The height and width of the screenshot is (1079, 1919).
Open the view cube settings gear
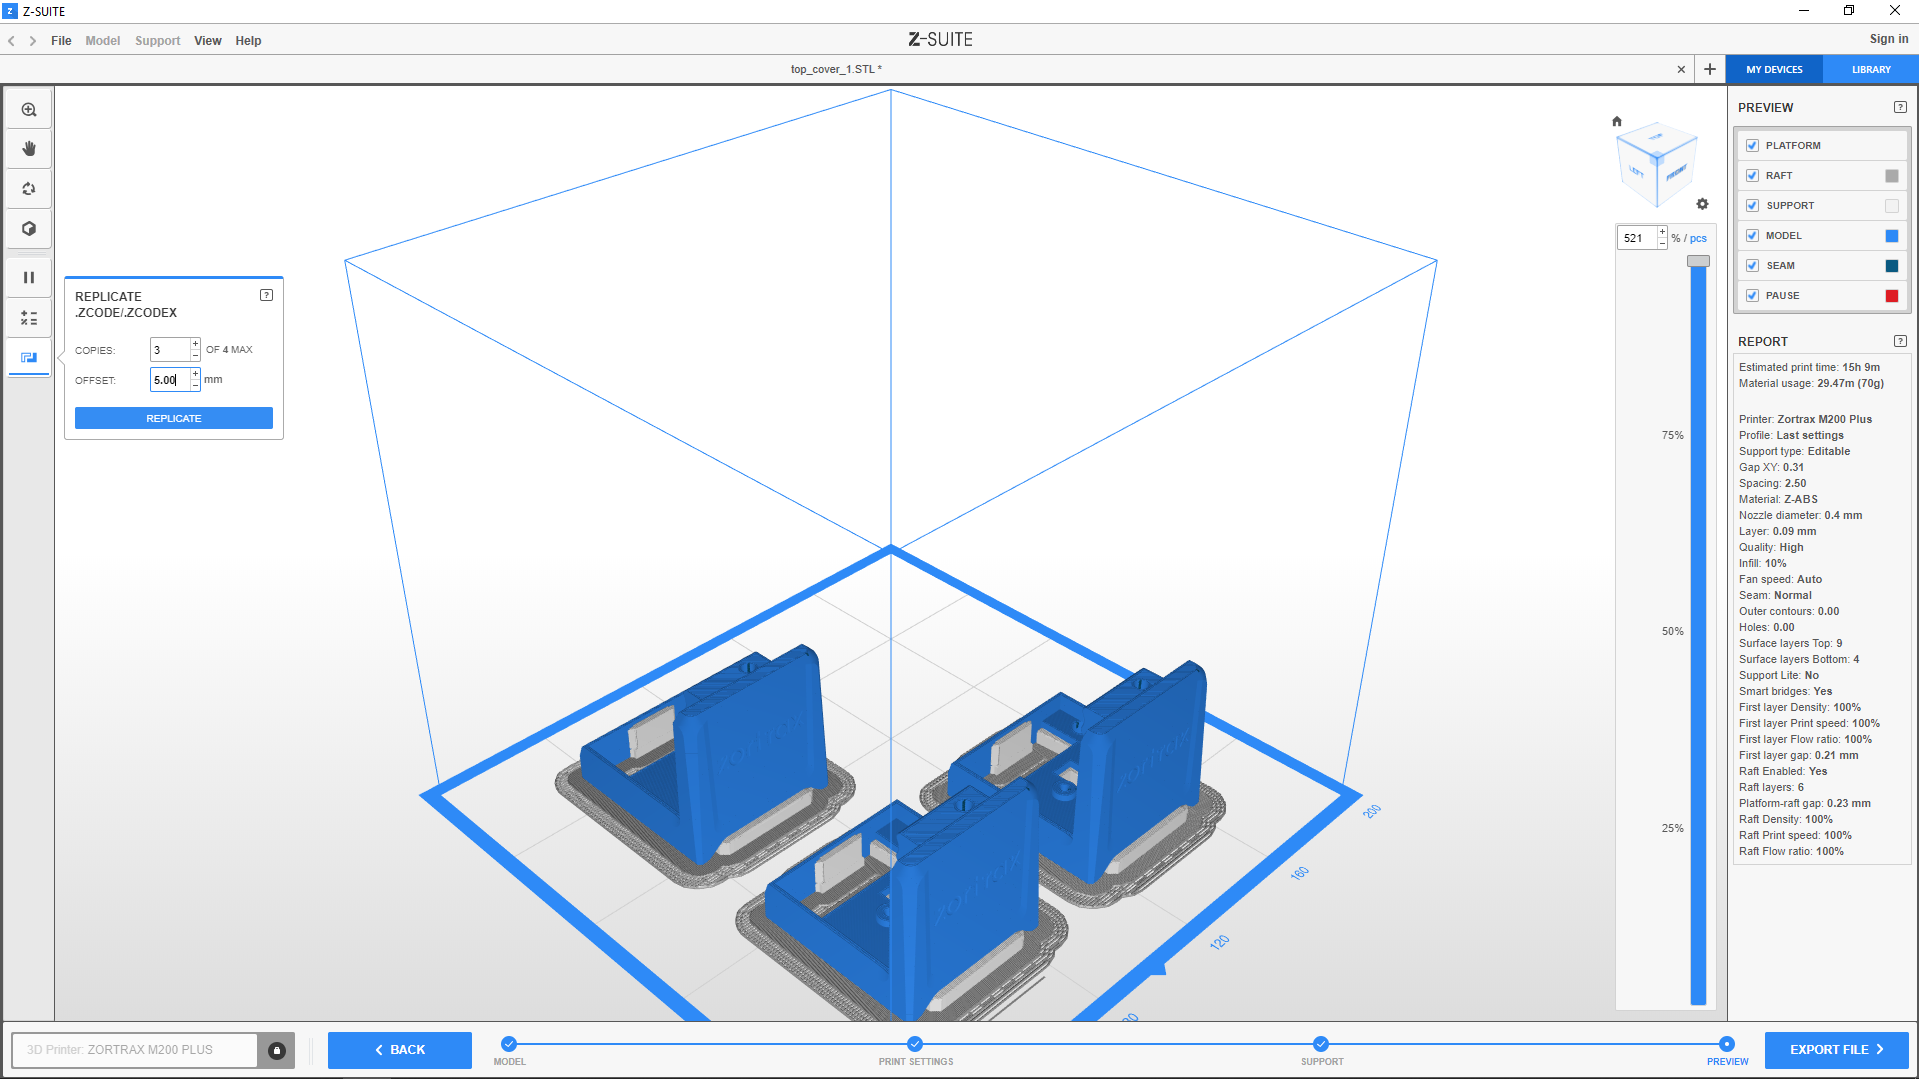1702,204
